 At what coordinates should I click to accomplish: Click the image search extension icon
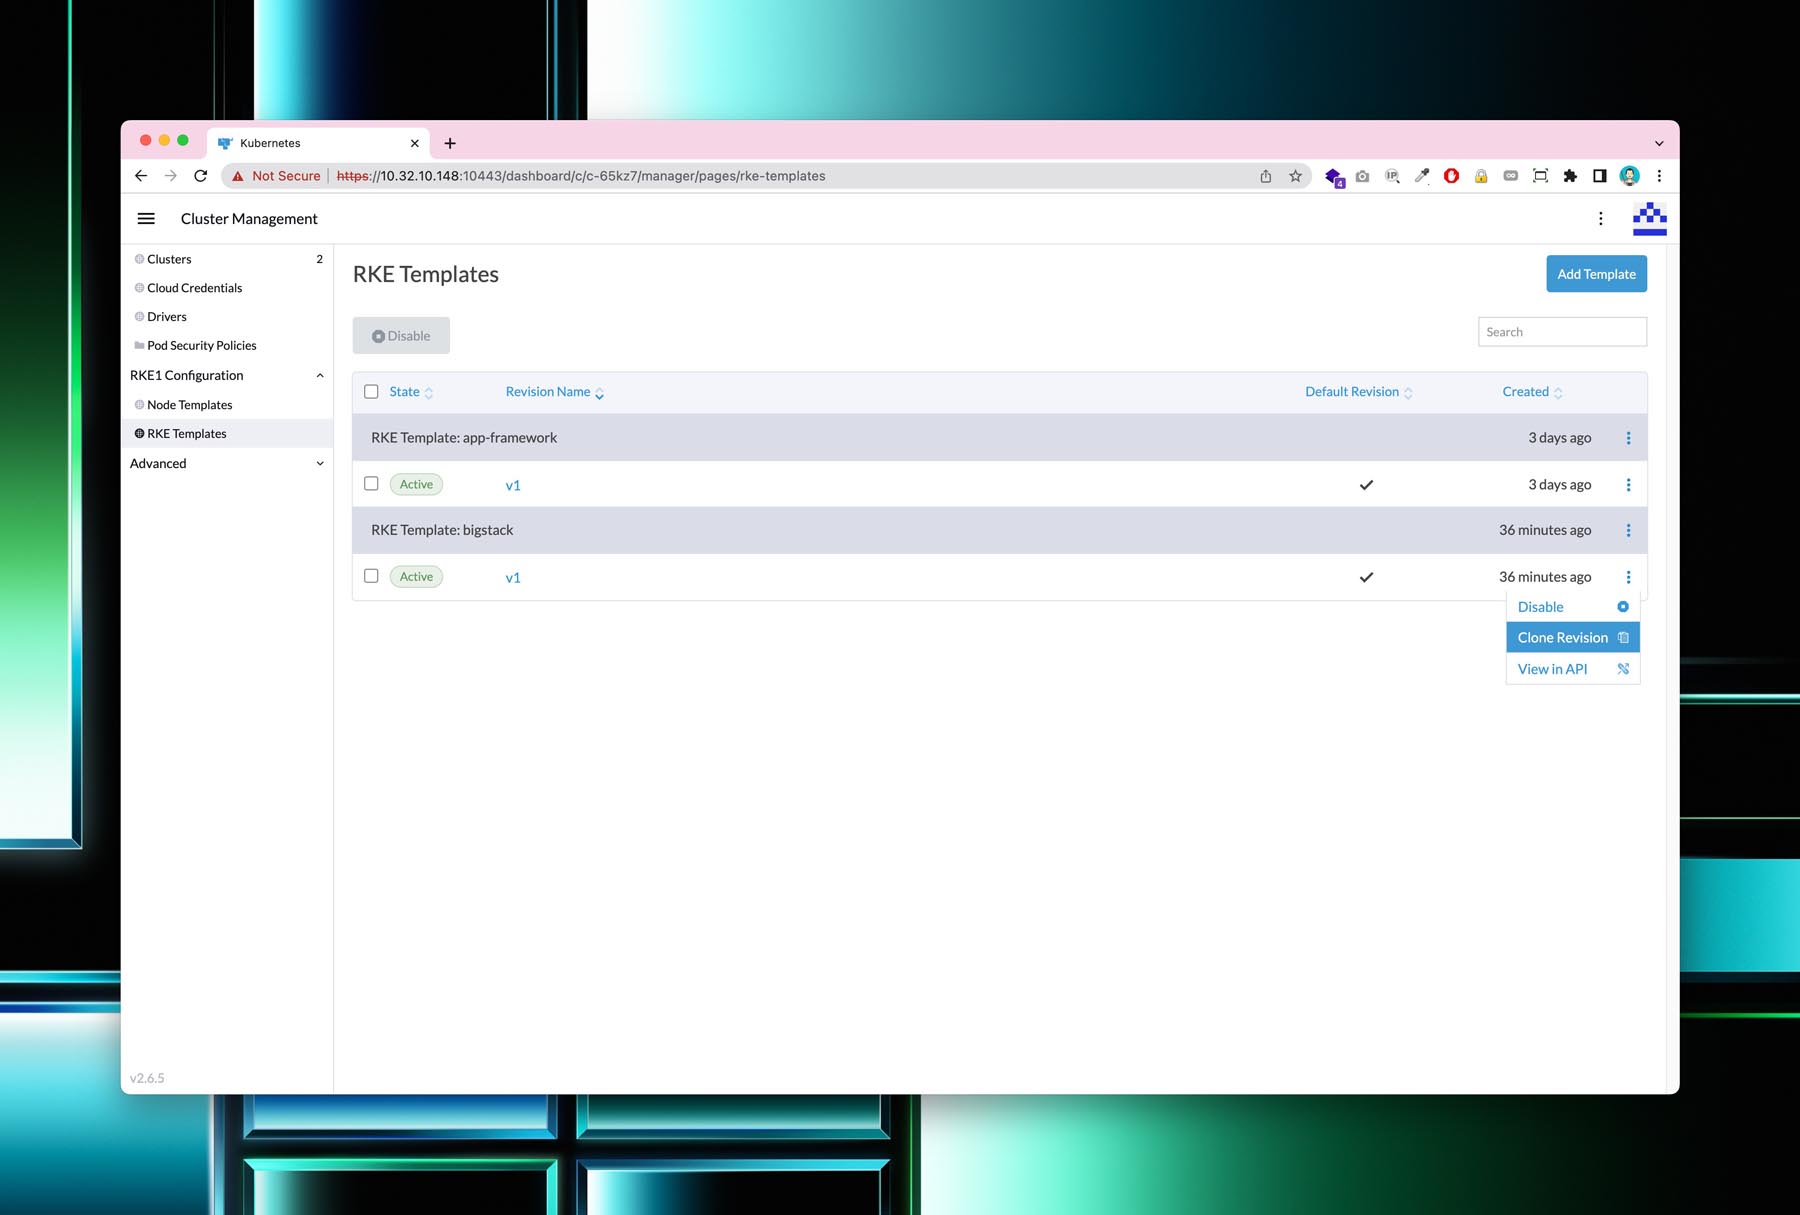tap(1392, 176)
